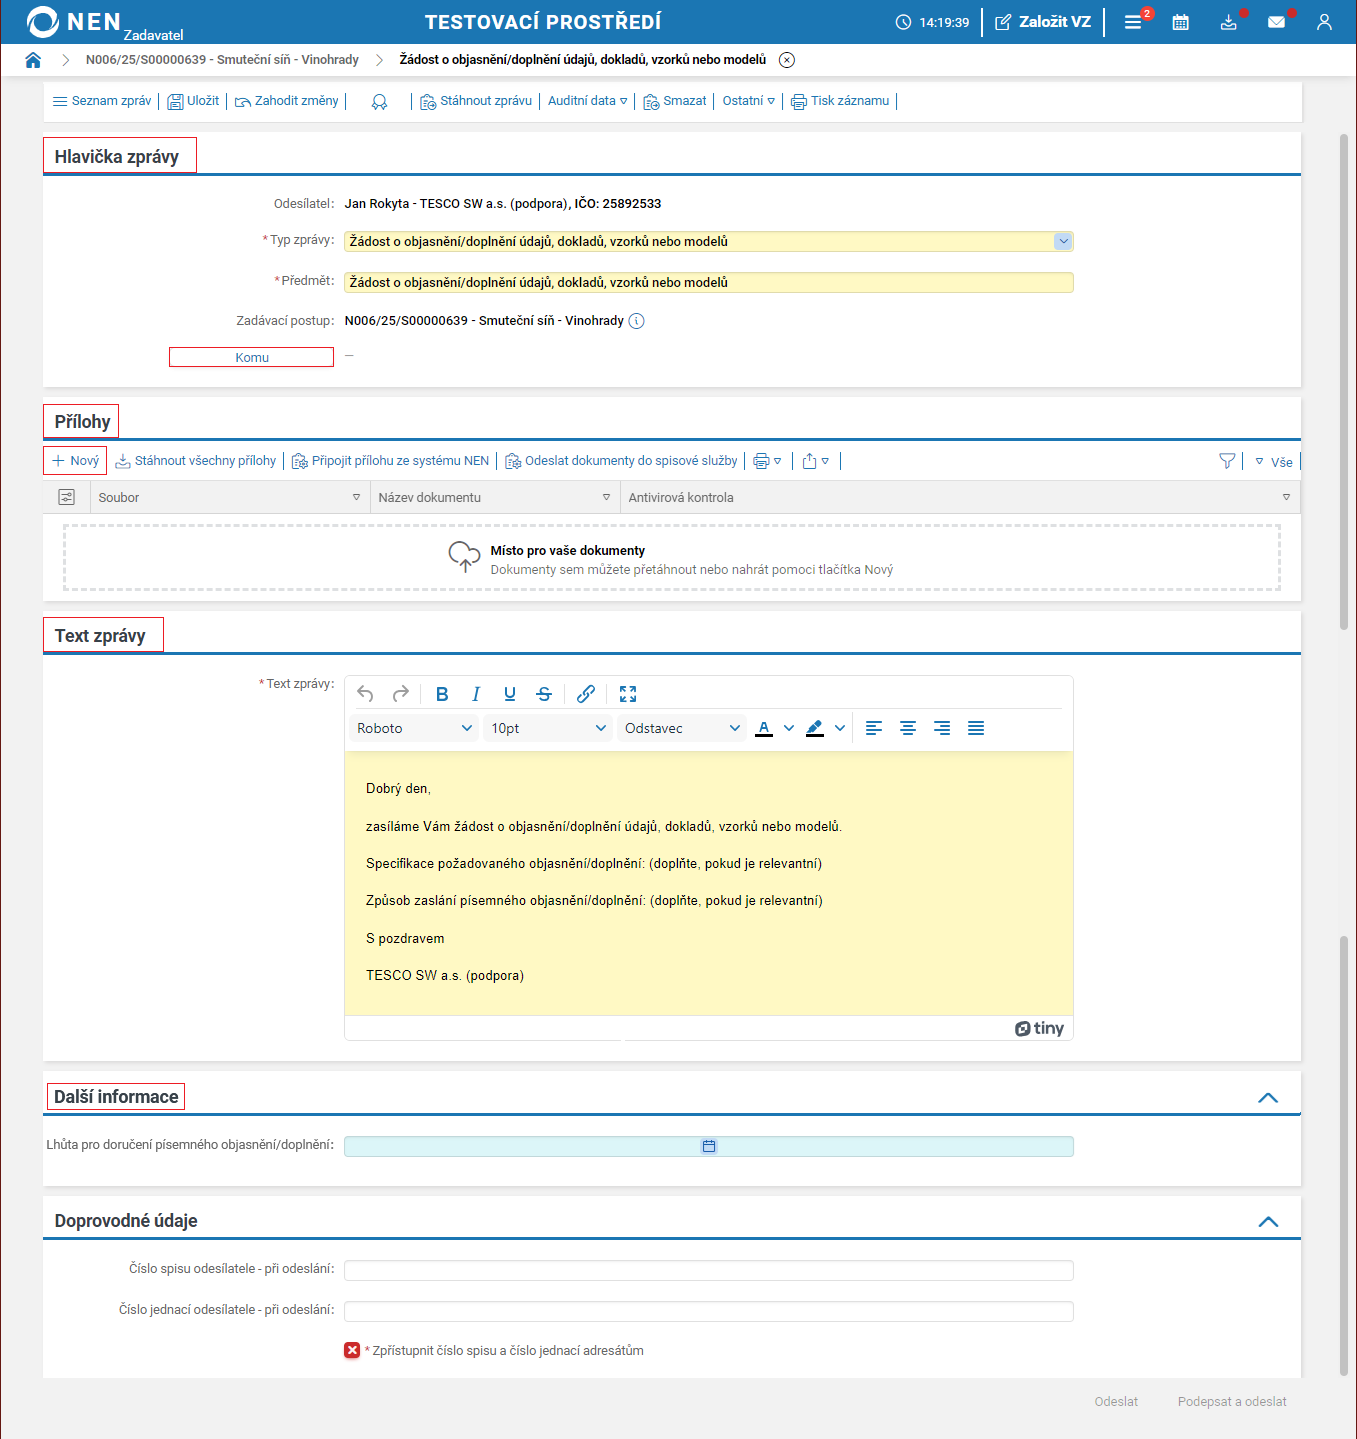1357x1439 pixels.
Task: Open the Soubor column menu arrow
Action: click(356, 497)
